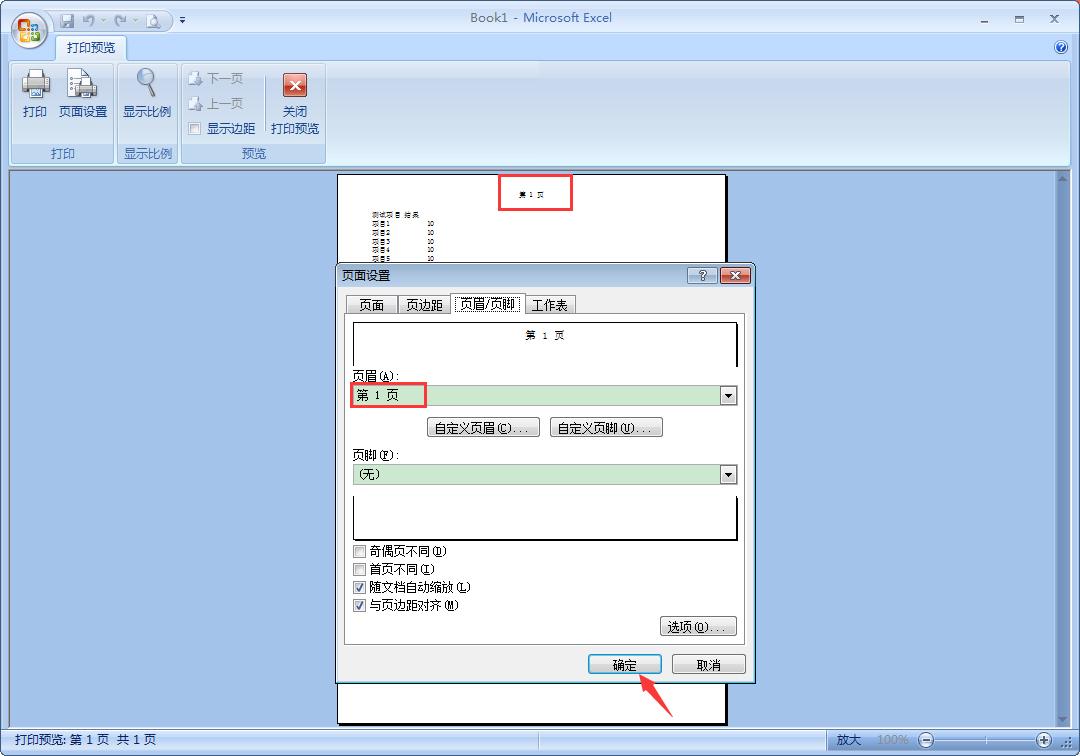Click the print preview icon in quick access toolbar
The height and width of the screenshot is (756, 1080).
click(153, 21)
